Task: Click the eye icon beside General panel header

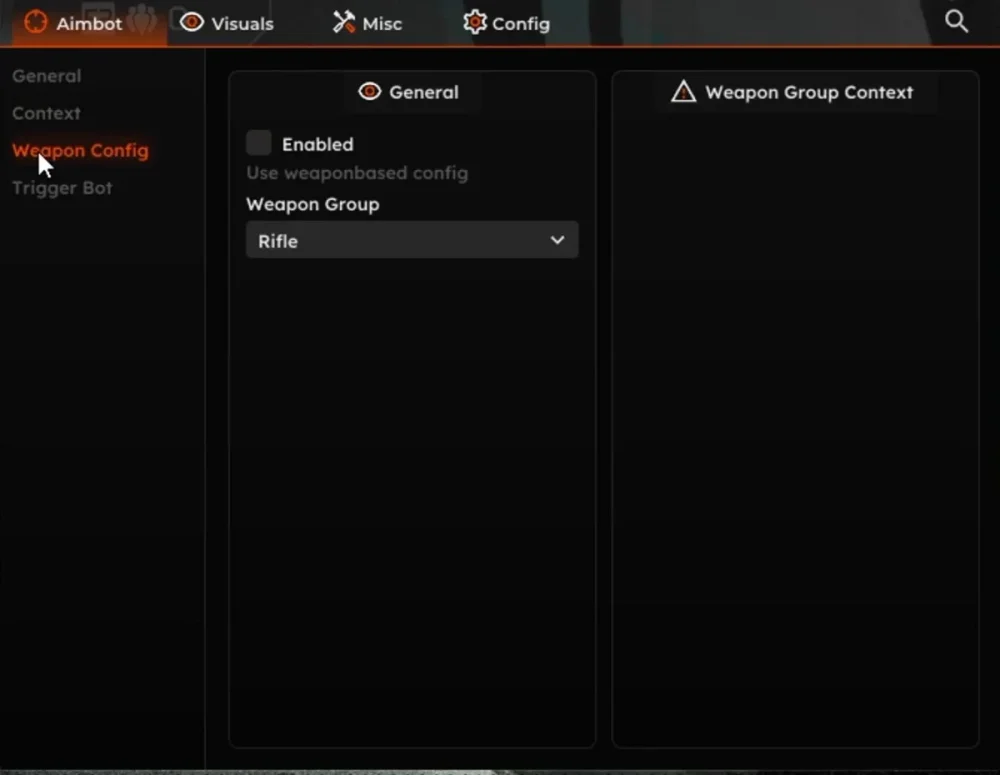Action: coord(370,92)
